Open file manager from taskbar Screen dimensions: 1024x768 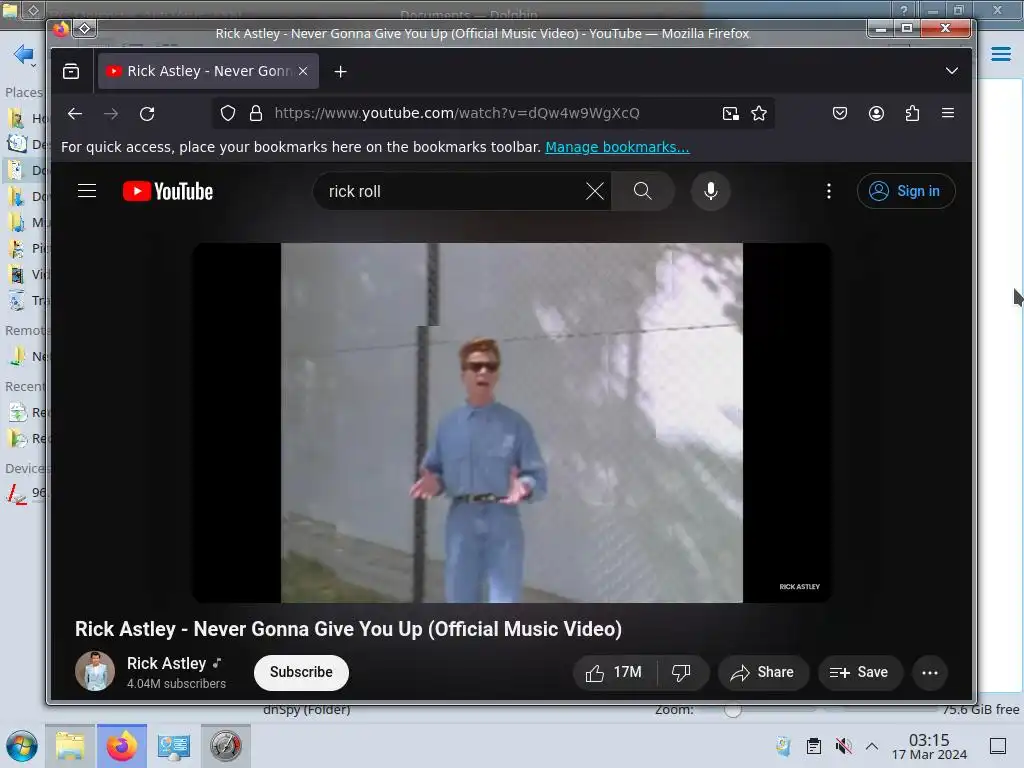coord(70,746)
